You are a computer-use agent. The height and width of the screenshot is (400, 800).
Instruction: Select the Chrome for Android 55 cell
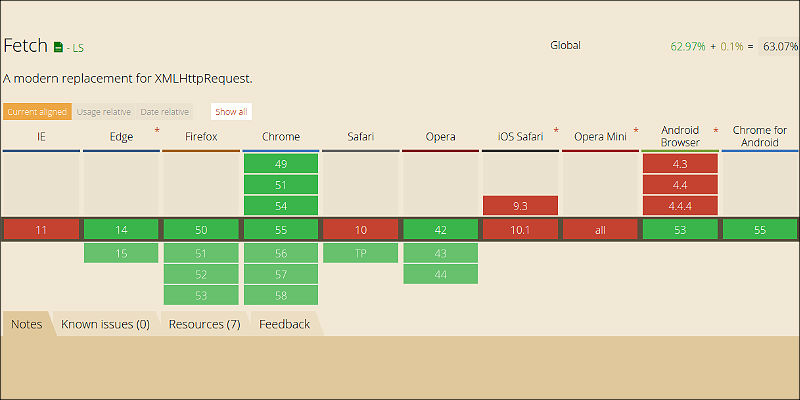point(760,230)
